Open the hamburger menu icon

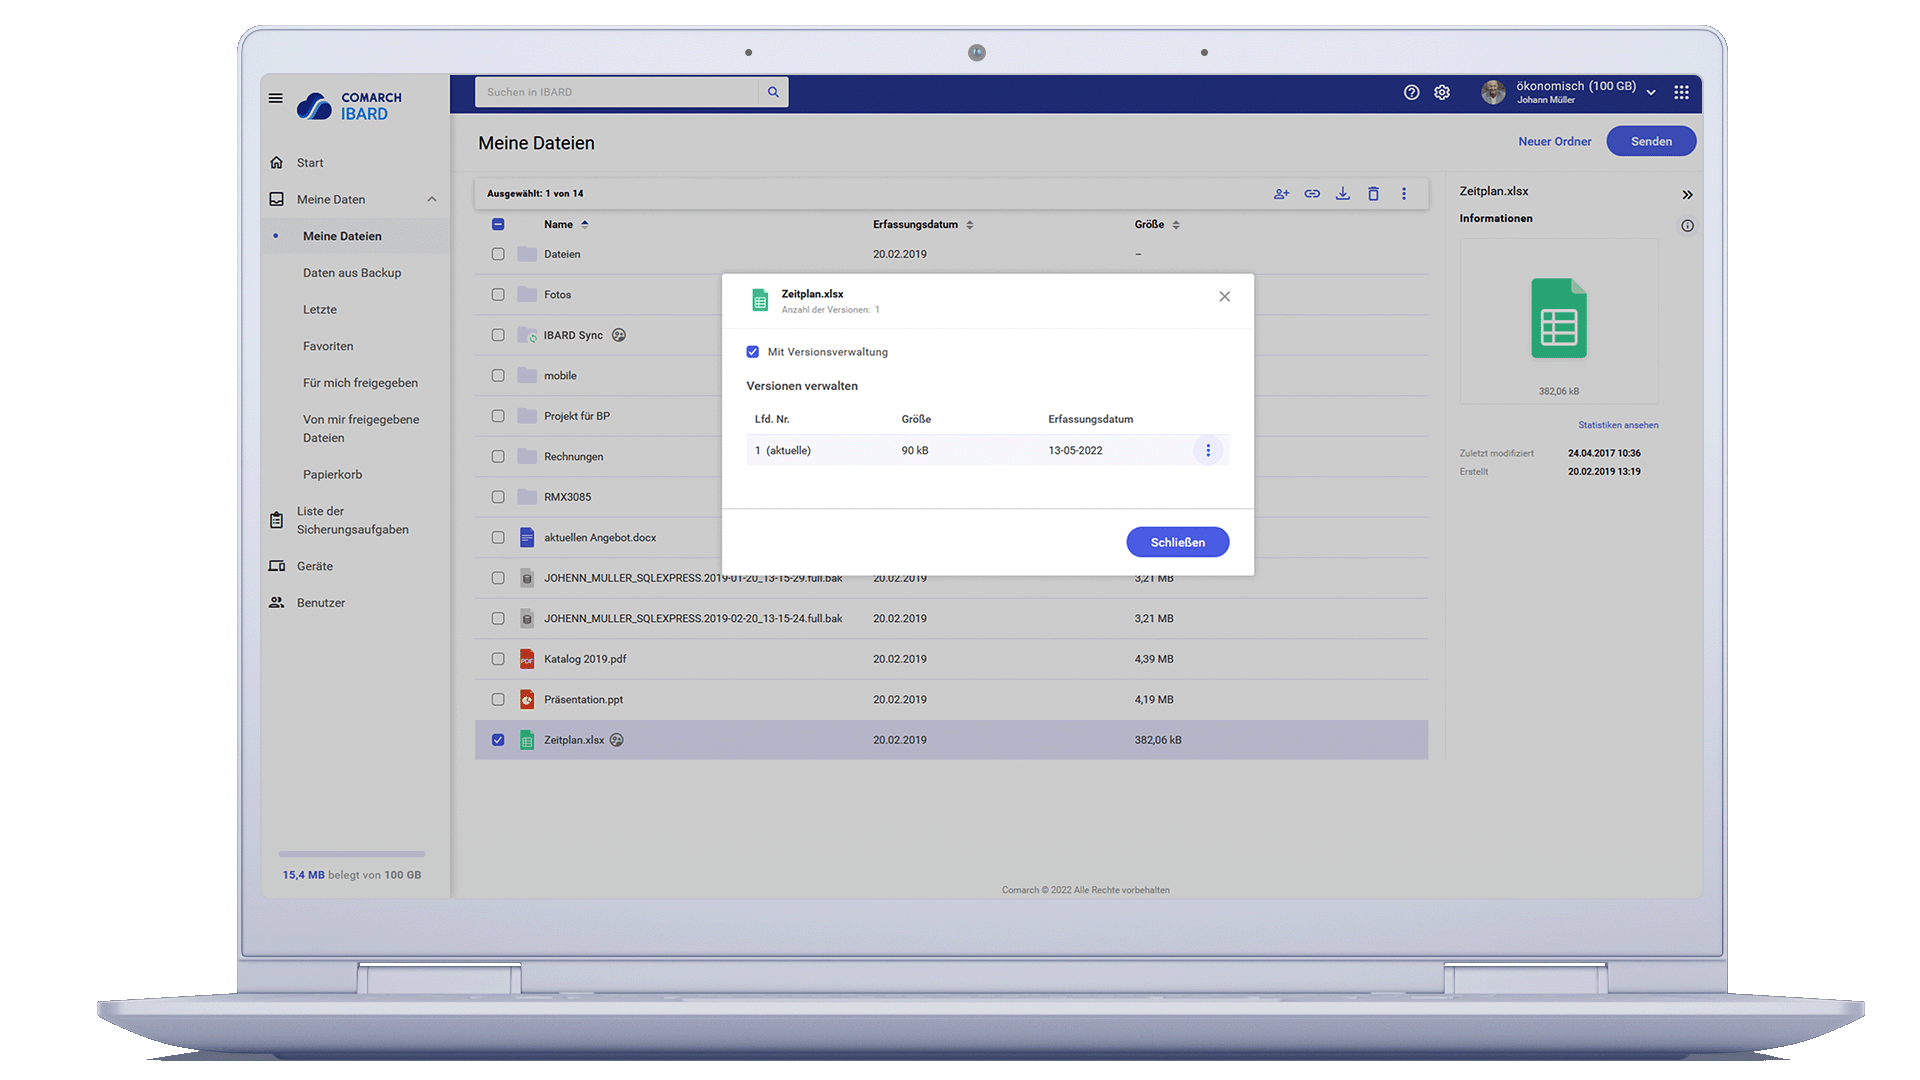(275, 98)
